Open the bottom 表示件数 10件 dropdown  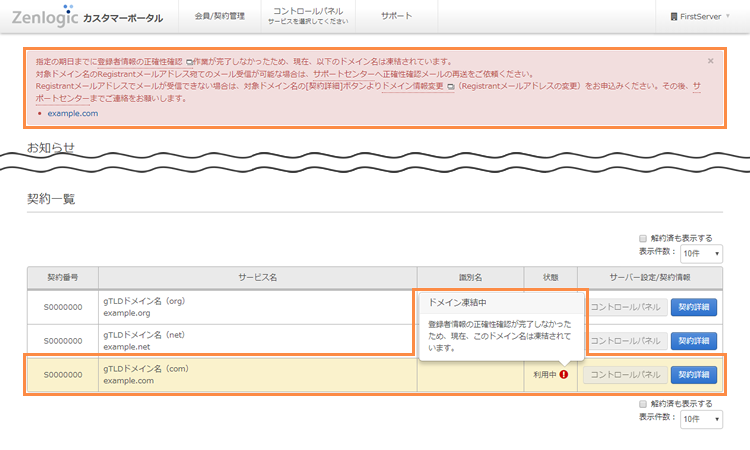pos(701,419)
